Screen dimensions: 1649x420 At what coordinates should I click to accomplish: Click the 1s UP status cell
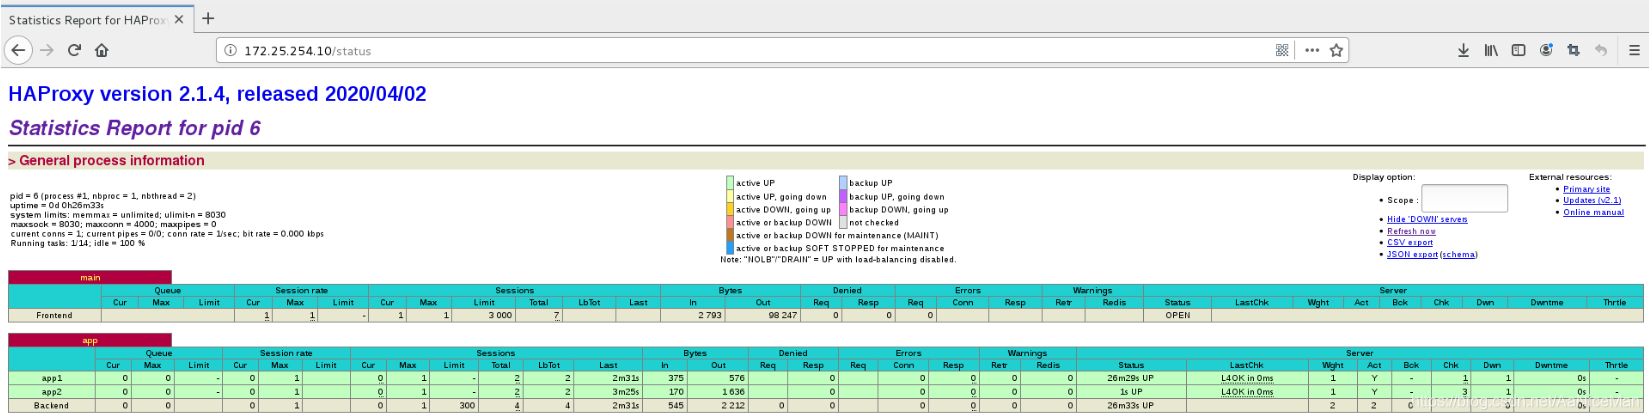pos(1131,392)
